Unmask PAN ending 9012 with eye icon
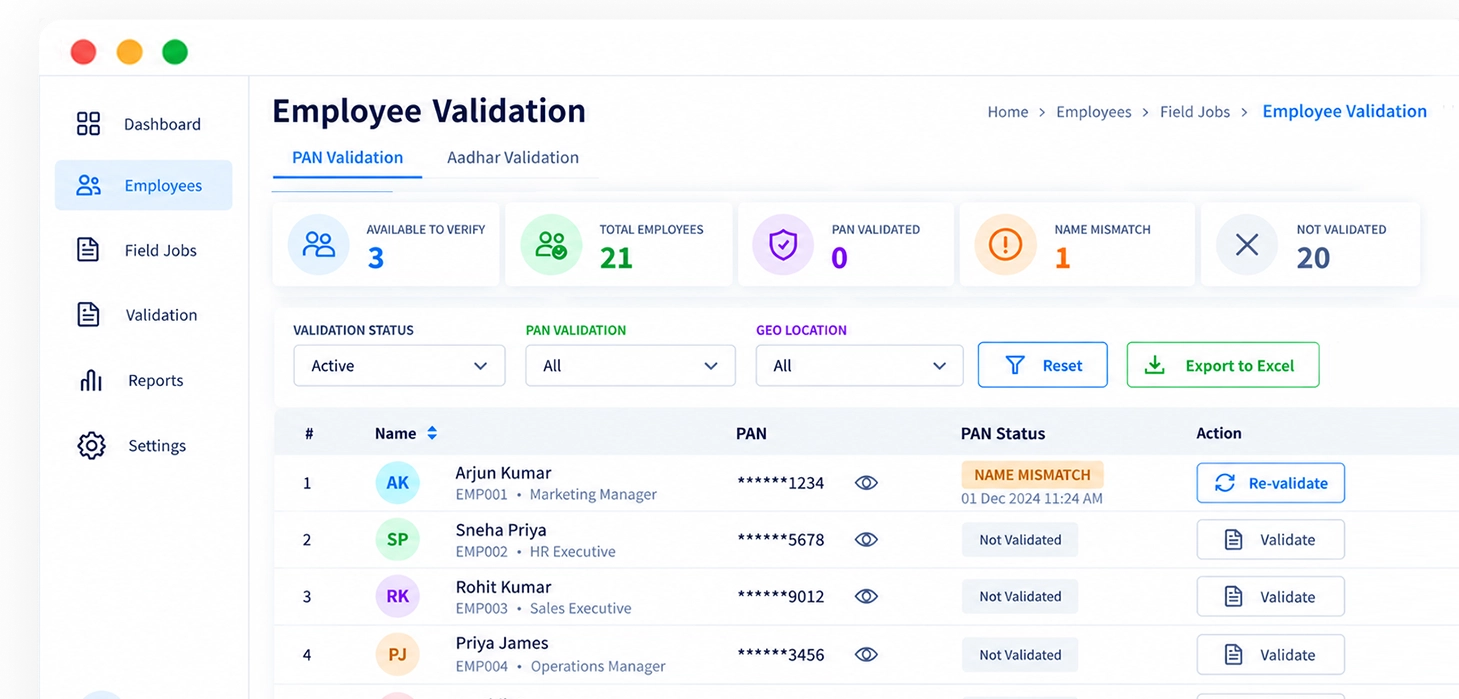Image resolution: width=1459 pixels, height=699 pixels. 866,597
